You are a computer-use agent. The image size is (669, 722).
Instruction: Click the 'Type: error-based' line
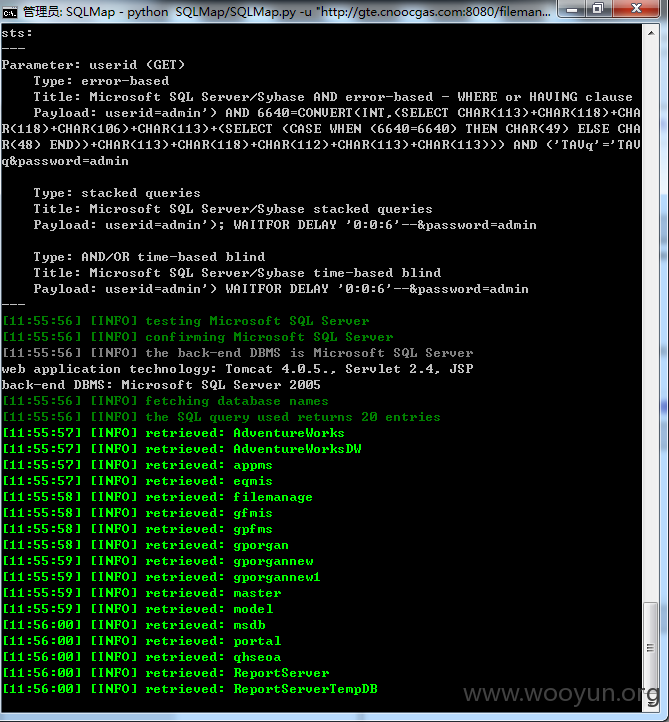(101, 81)
